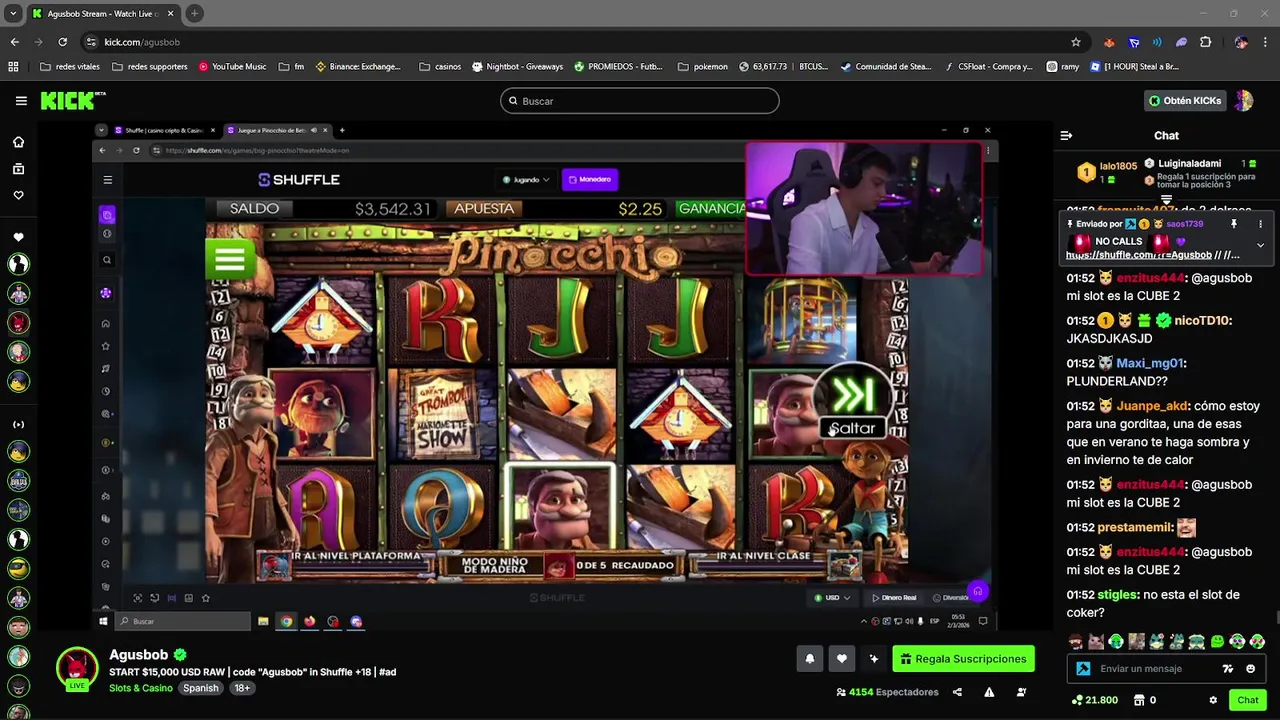Image resolution: width=1280 pixels, height=720 pixels.
Task: Open Agusbob channel avatar
Action: [77, 668]
